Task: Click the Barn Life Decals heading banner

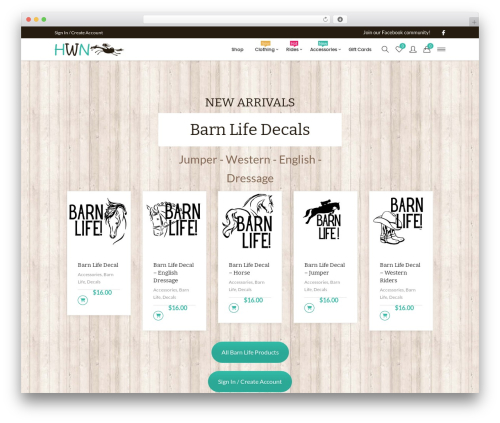Action: 250,129
